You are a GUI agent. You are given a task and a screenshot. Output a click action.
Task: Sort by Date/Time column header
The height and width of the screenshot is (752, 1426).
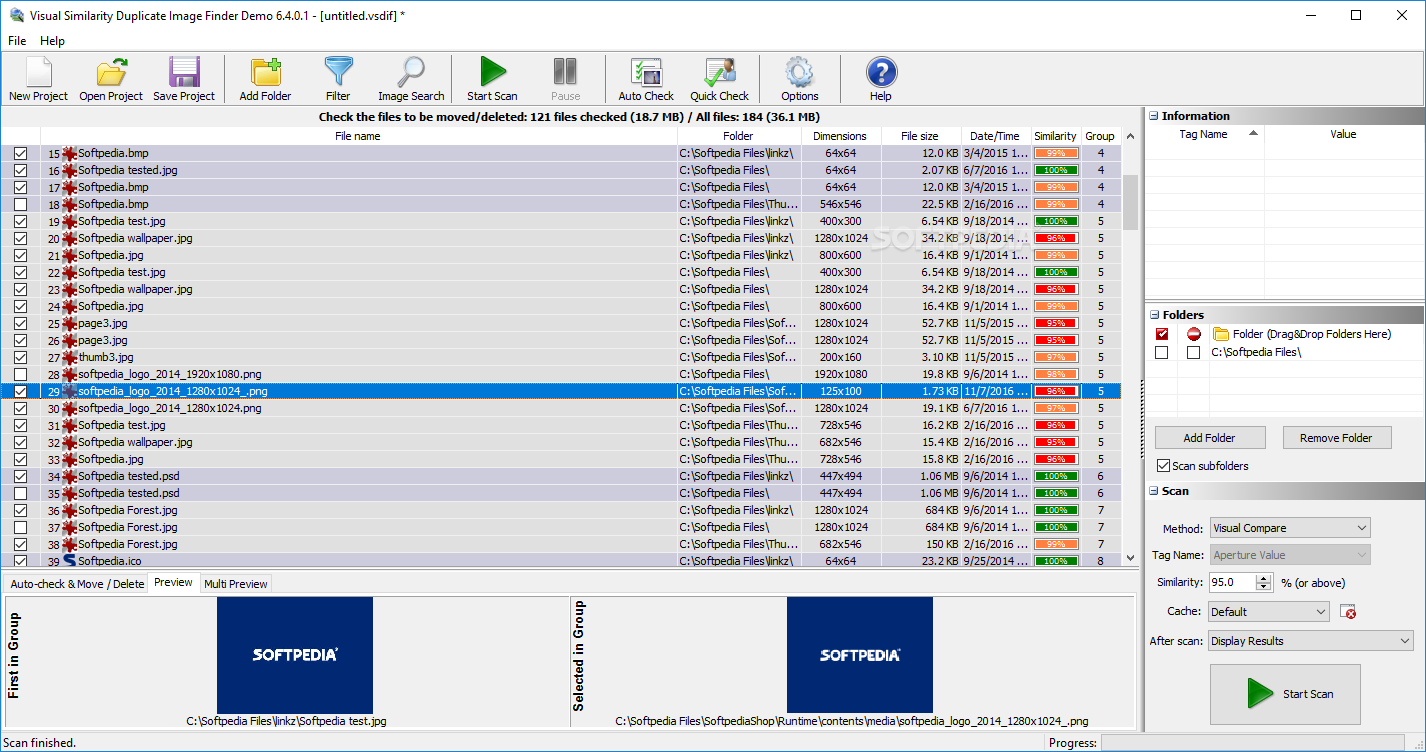click(x=995, y=136)
